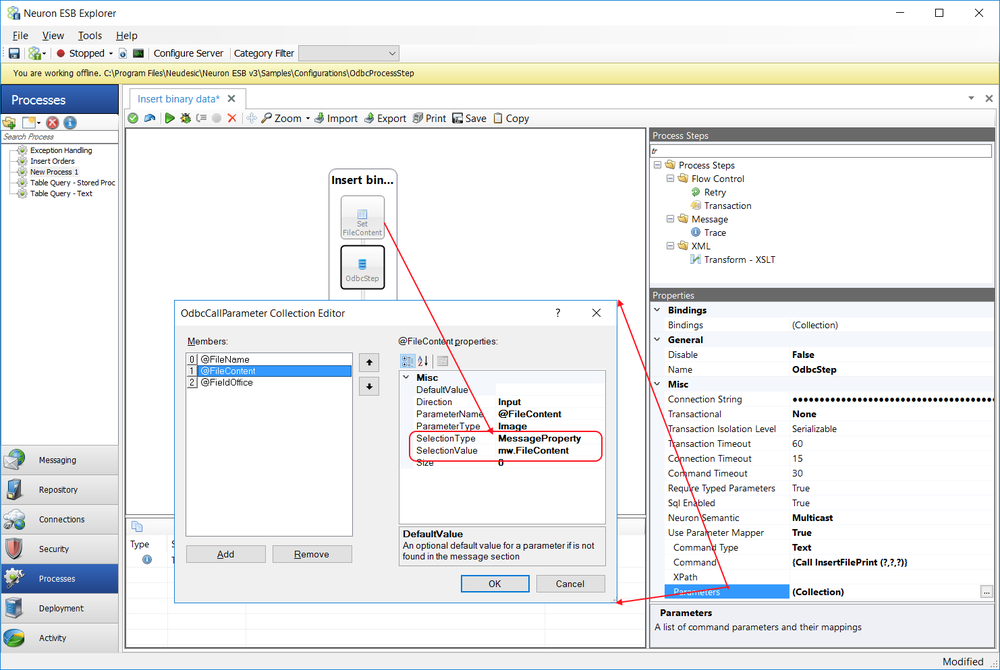Click the Add member button

(x=226, y=555)
